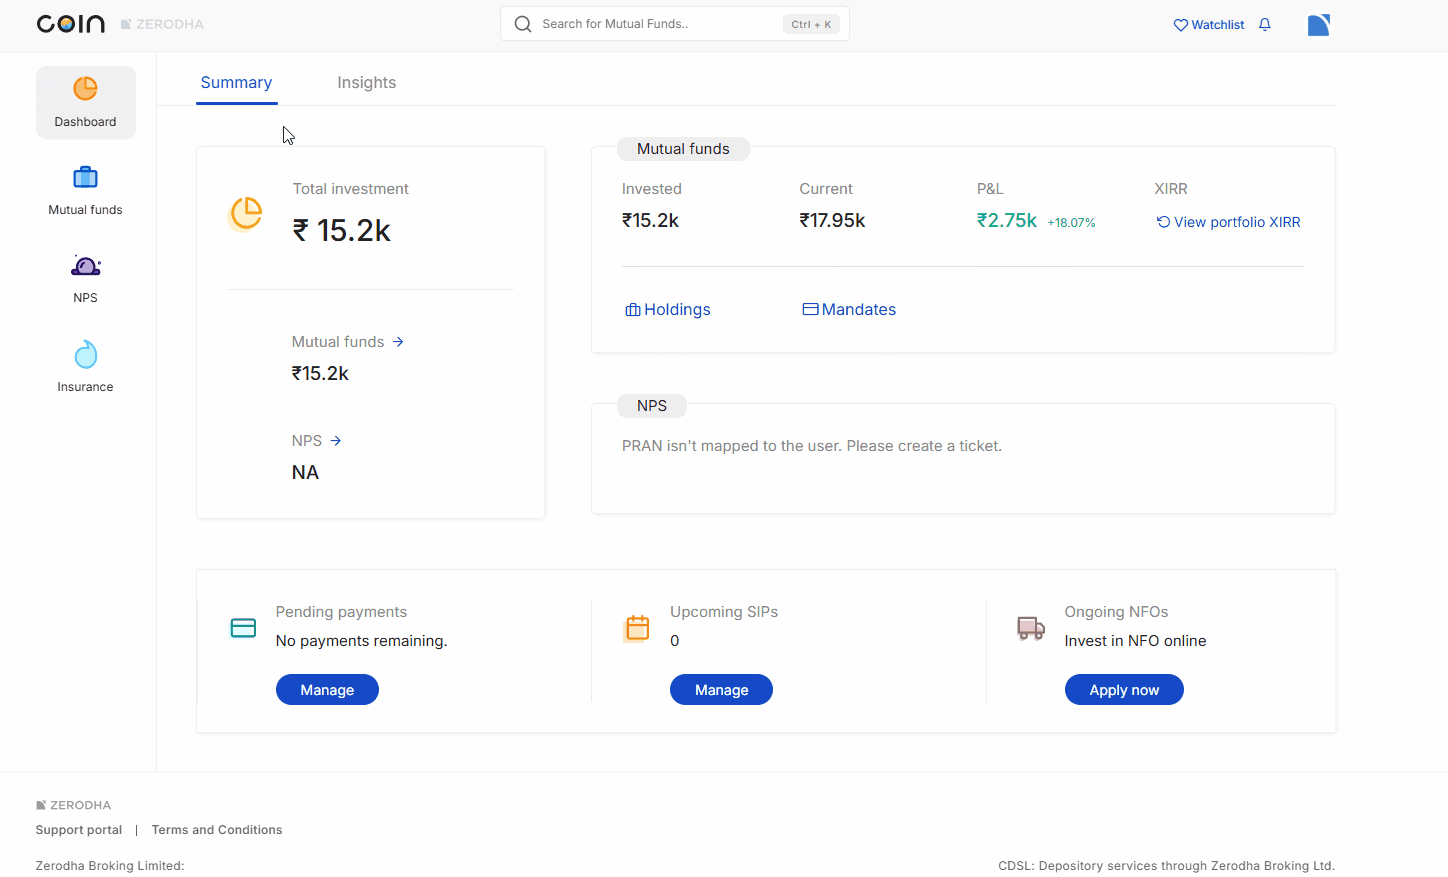1448x877 pixels.
Task: Switch to the Insights tab
Action: point(366,83)
